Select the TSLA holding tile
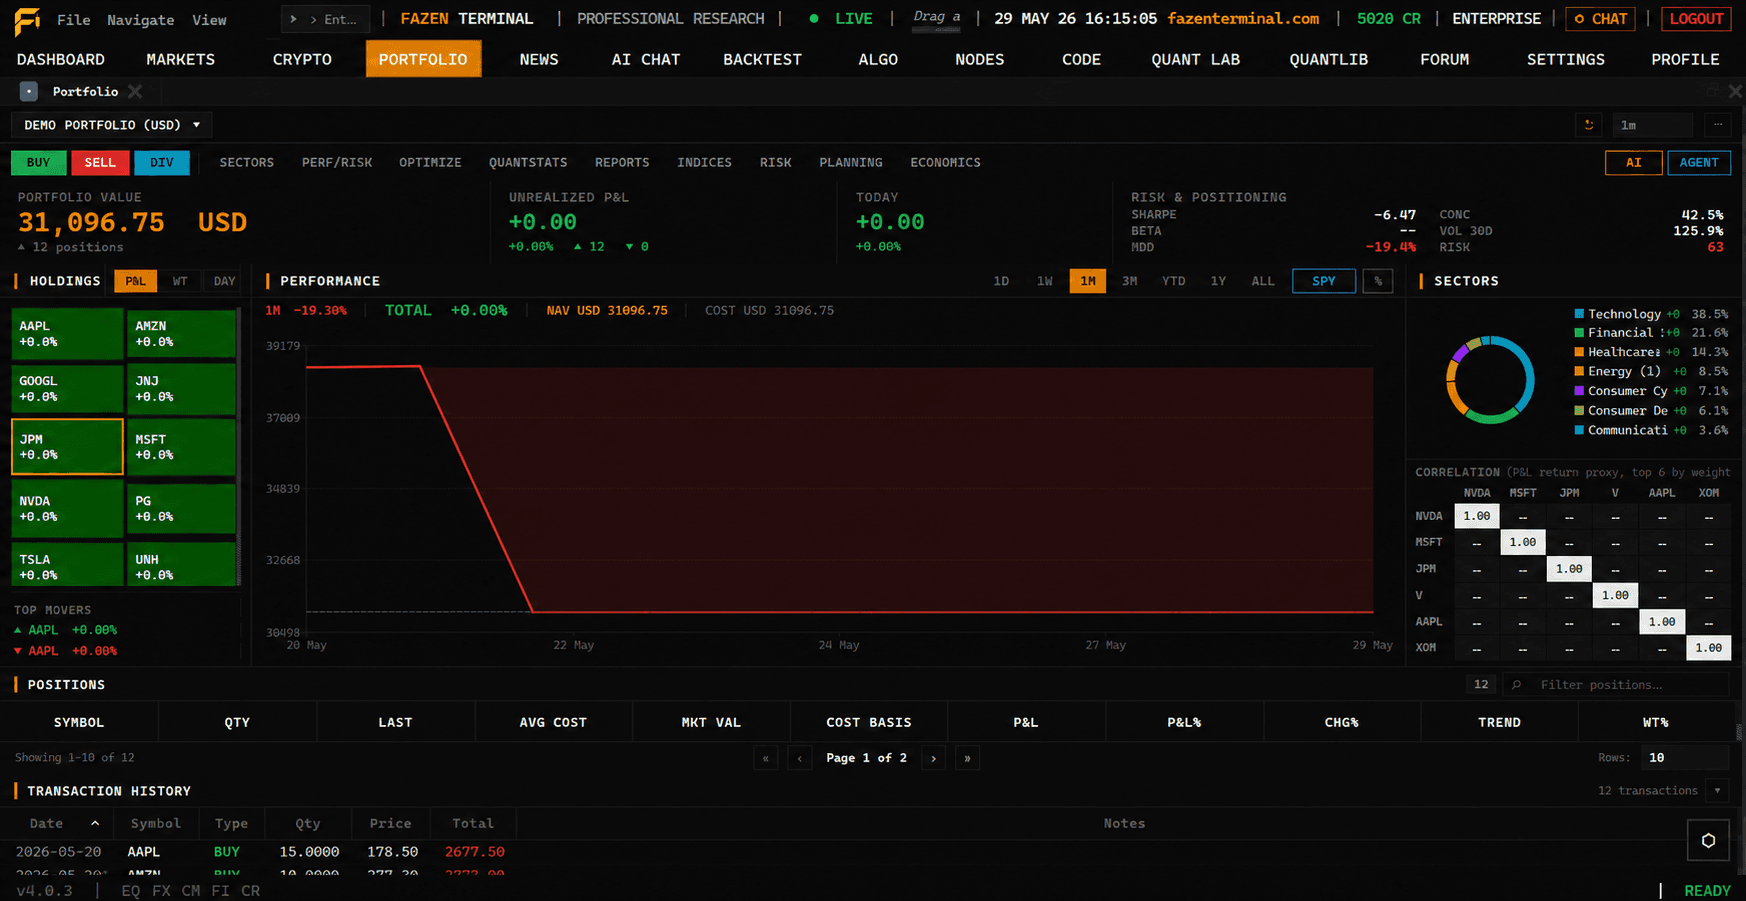The width and height of the screenshot is (1746, 901). point(67,565)
